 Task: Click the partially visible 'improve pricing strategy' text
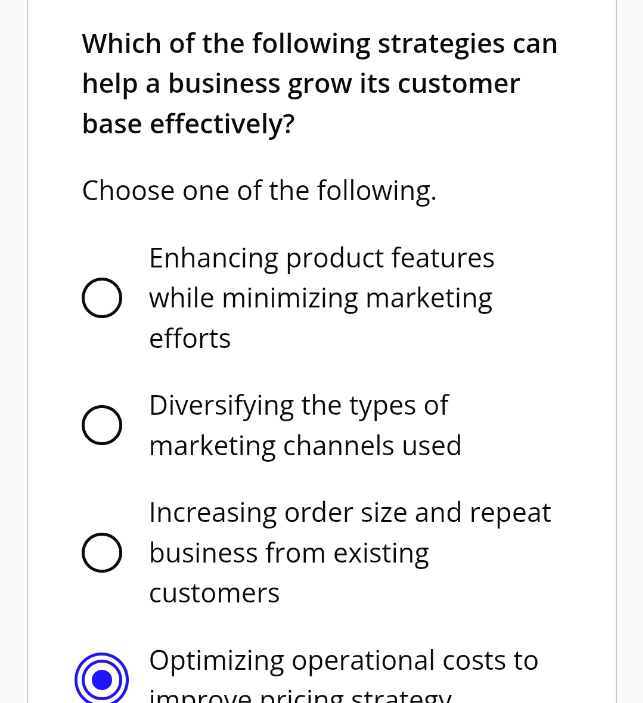tap(300, 696)
